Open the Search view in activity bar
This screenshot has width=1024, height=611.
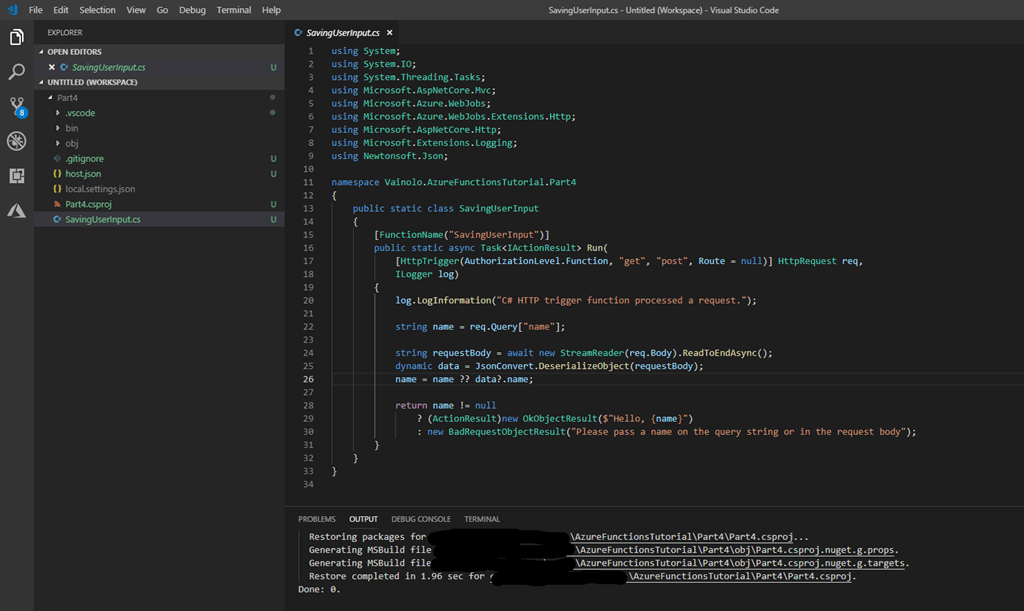pyautogui.click(x=16, y=72)
